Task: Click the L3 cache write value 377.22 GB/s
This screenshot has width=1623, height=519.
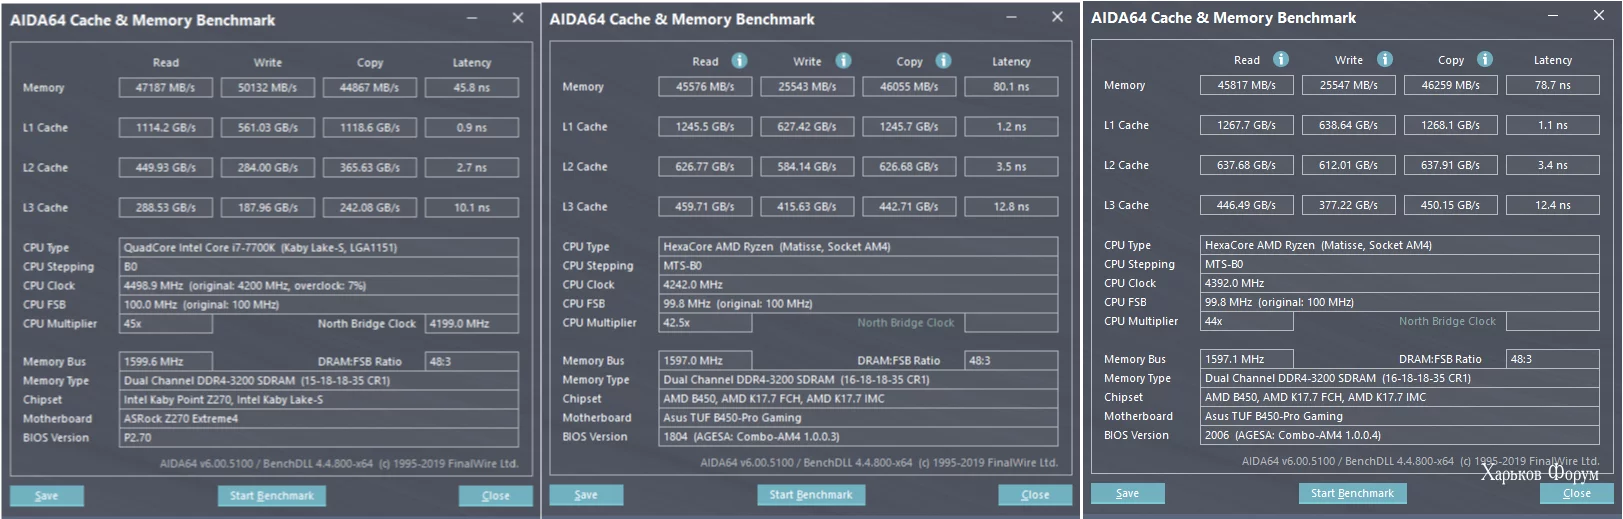Action: click(1349, 205)
